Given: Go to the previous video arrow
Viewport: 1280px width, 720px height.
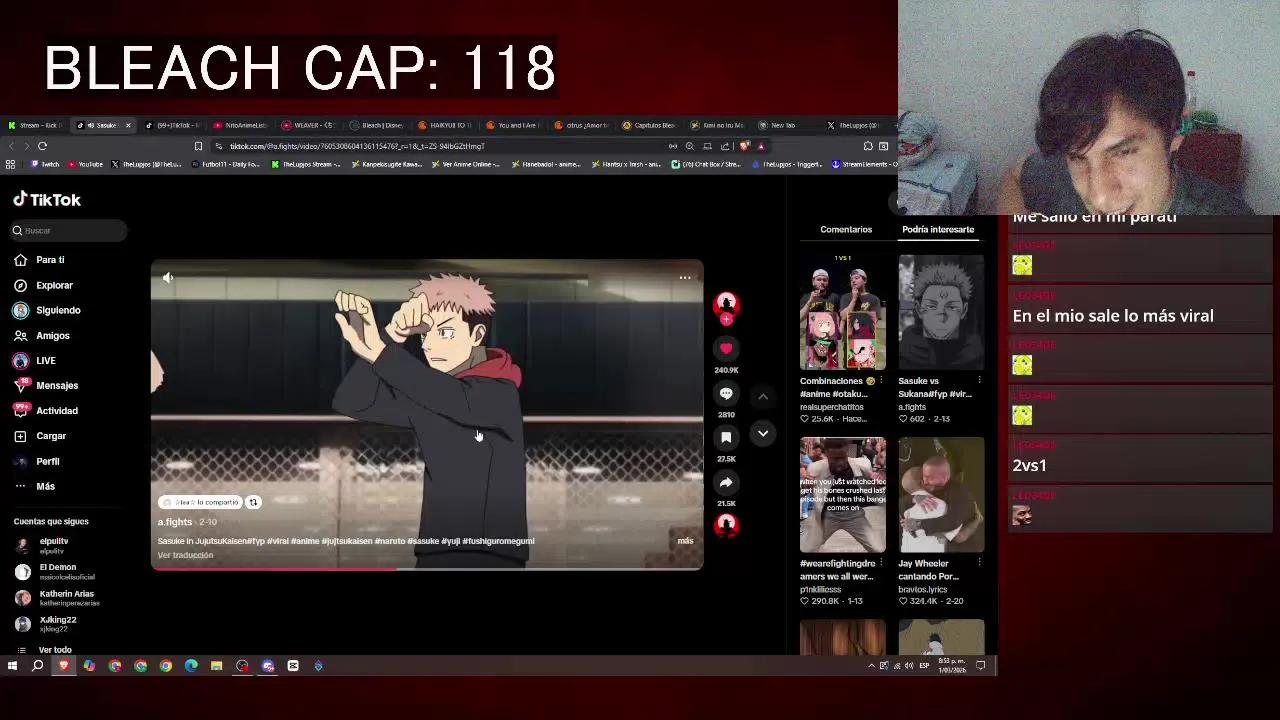Looking at the screenshot, I should (763, 397).
